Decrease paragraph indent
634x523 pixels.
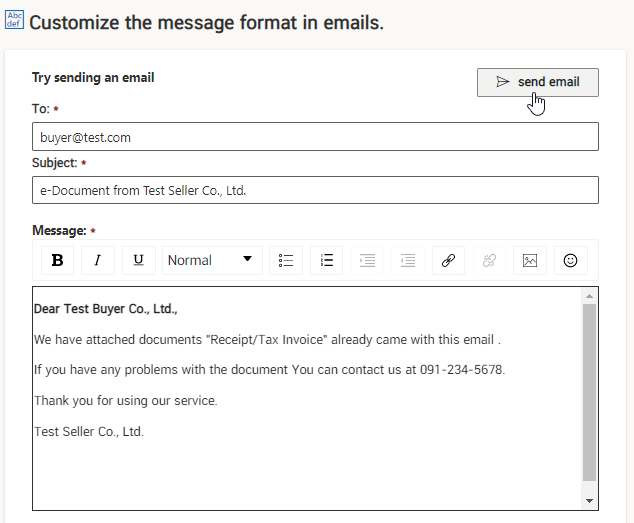408,260
